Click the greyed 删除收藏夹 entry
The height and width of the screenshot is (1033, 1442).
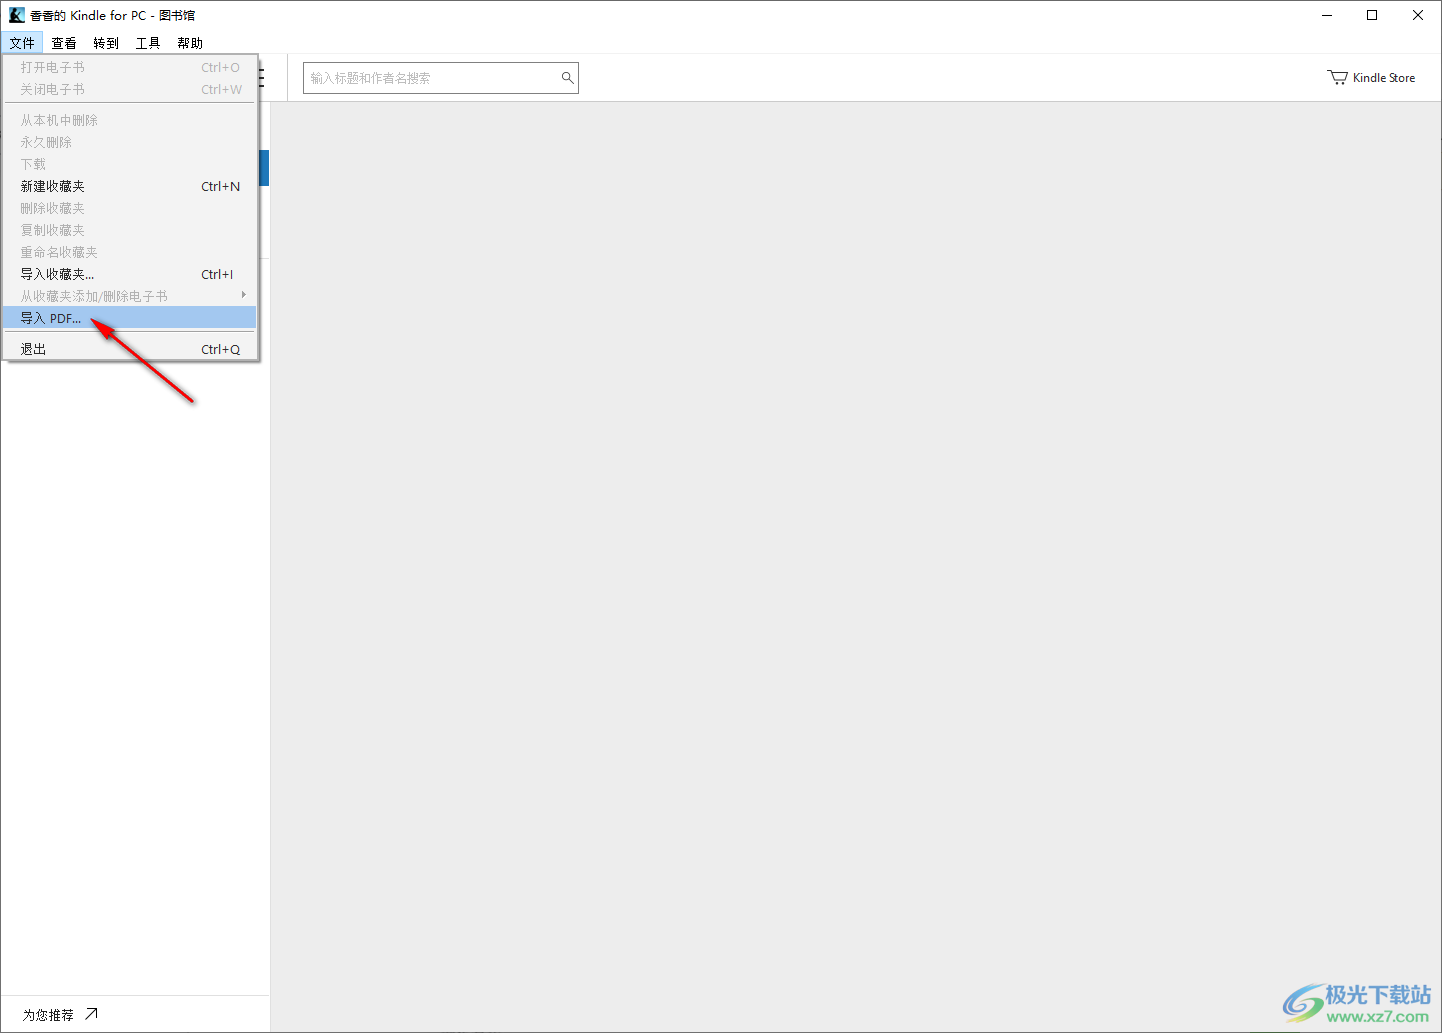tap(130, 208)
